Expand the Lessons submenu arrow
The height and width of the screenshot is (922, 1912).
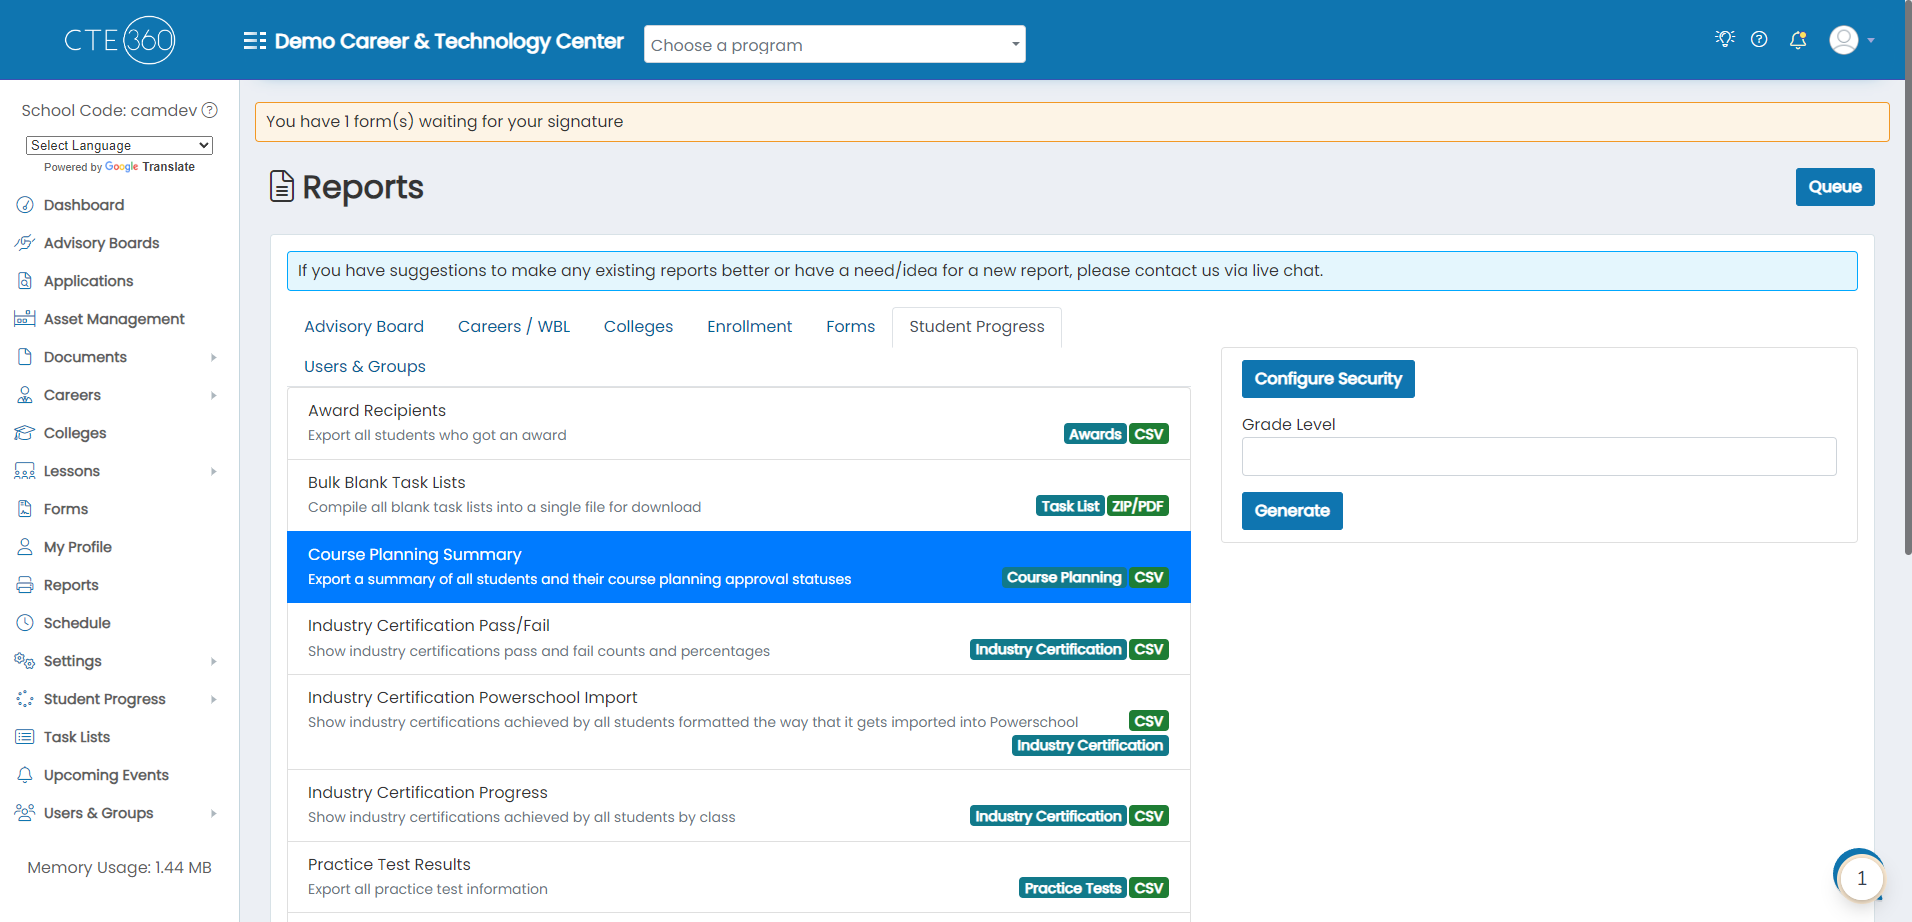[213, 471]
